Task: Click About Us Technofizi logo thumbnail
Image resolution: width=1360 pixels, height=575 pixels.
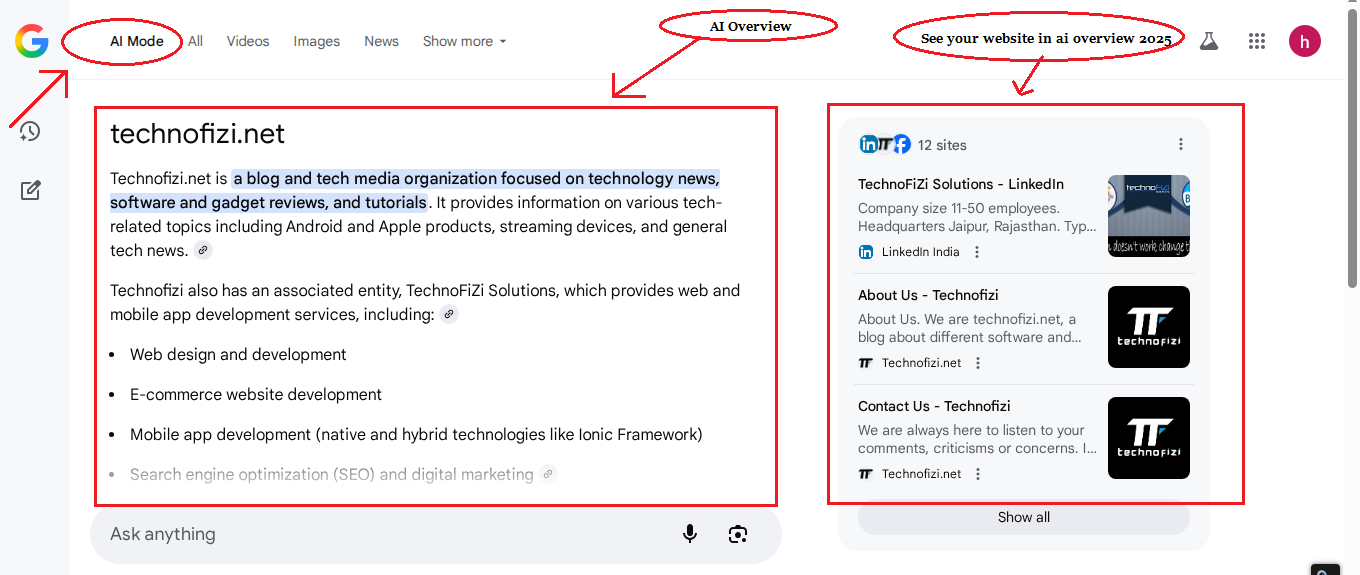Action: pyautogui.click(x=1149, y=327)
